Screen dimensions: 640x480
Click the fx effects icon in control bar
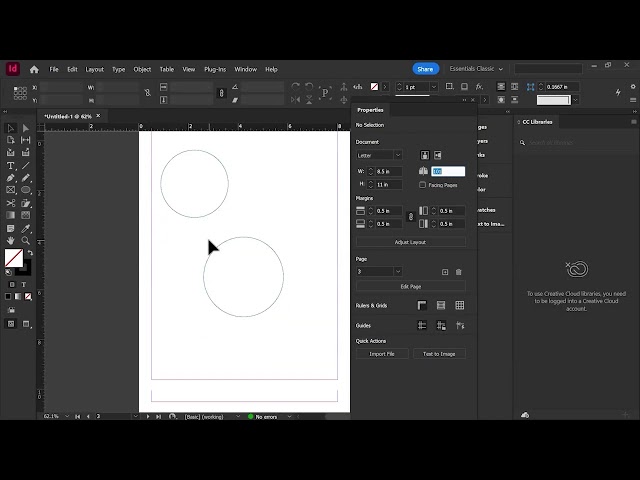479,87
